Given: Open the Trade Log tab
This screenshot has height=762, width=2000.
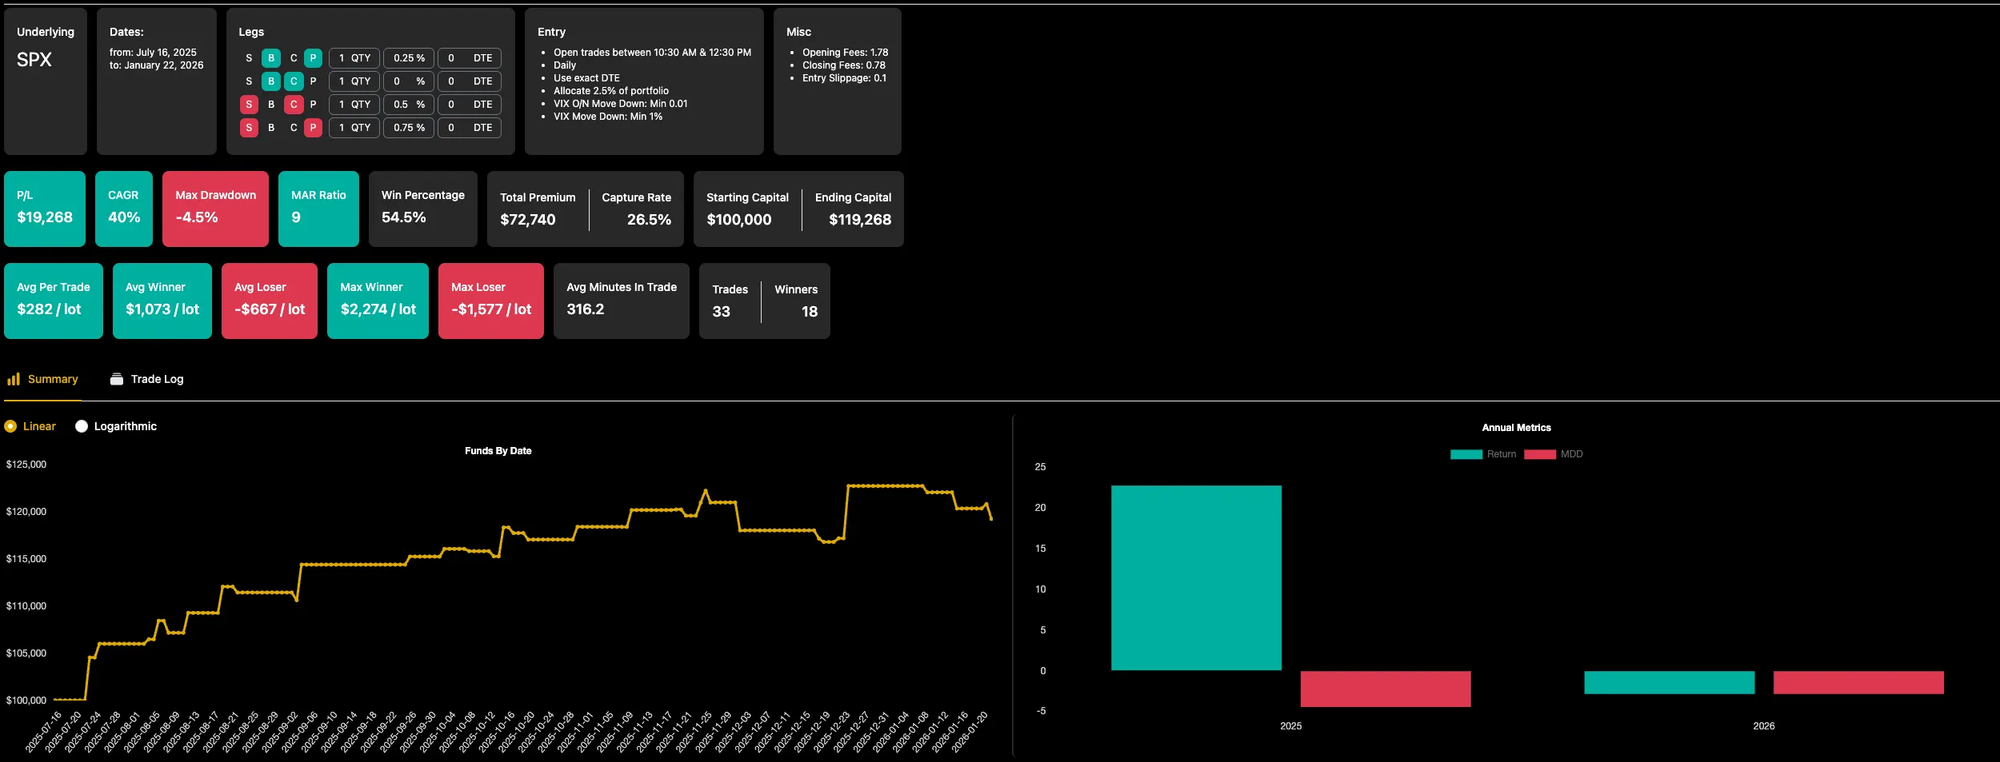Looking at the screenshot, I should pyautogui.click(x=157, y=379).
